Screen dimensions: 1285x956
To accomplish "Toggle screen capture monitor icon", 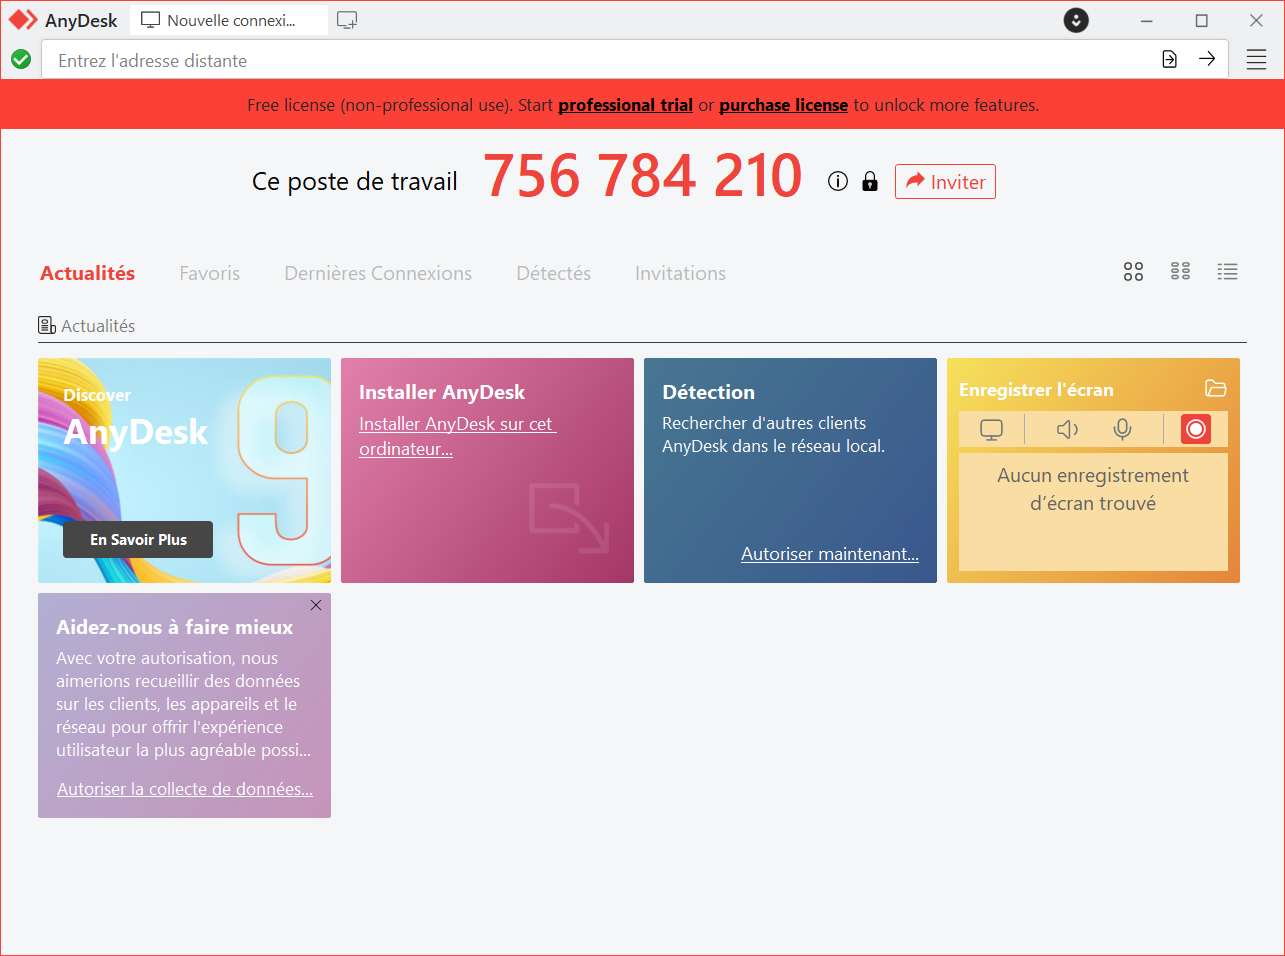I will [991, 430].
